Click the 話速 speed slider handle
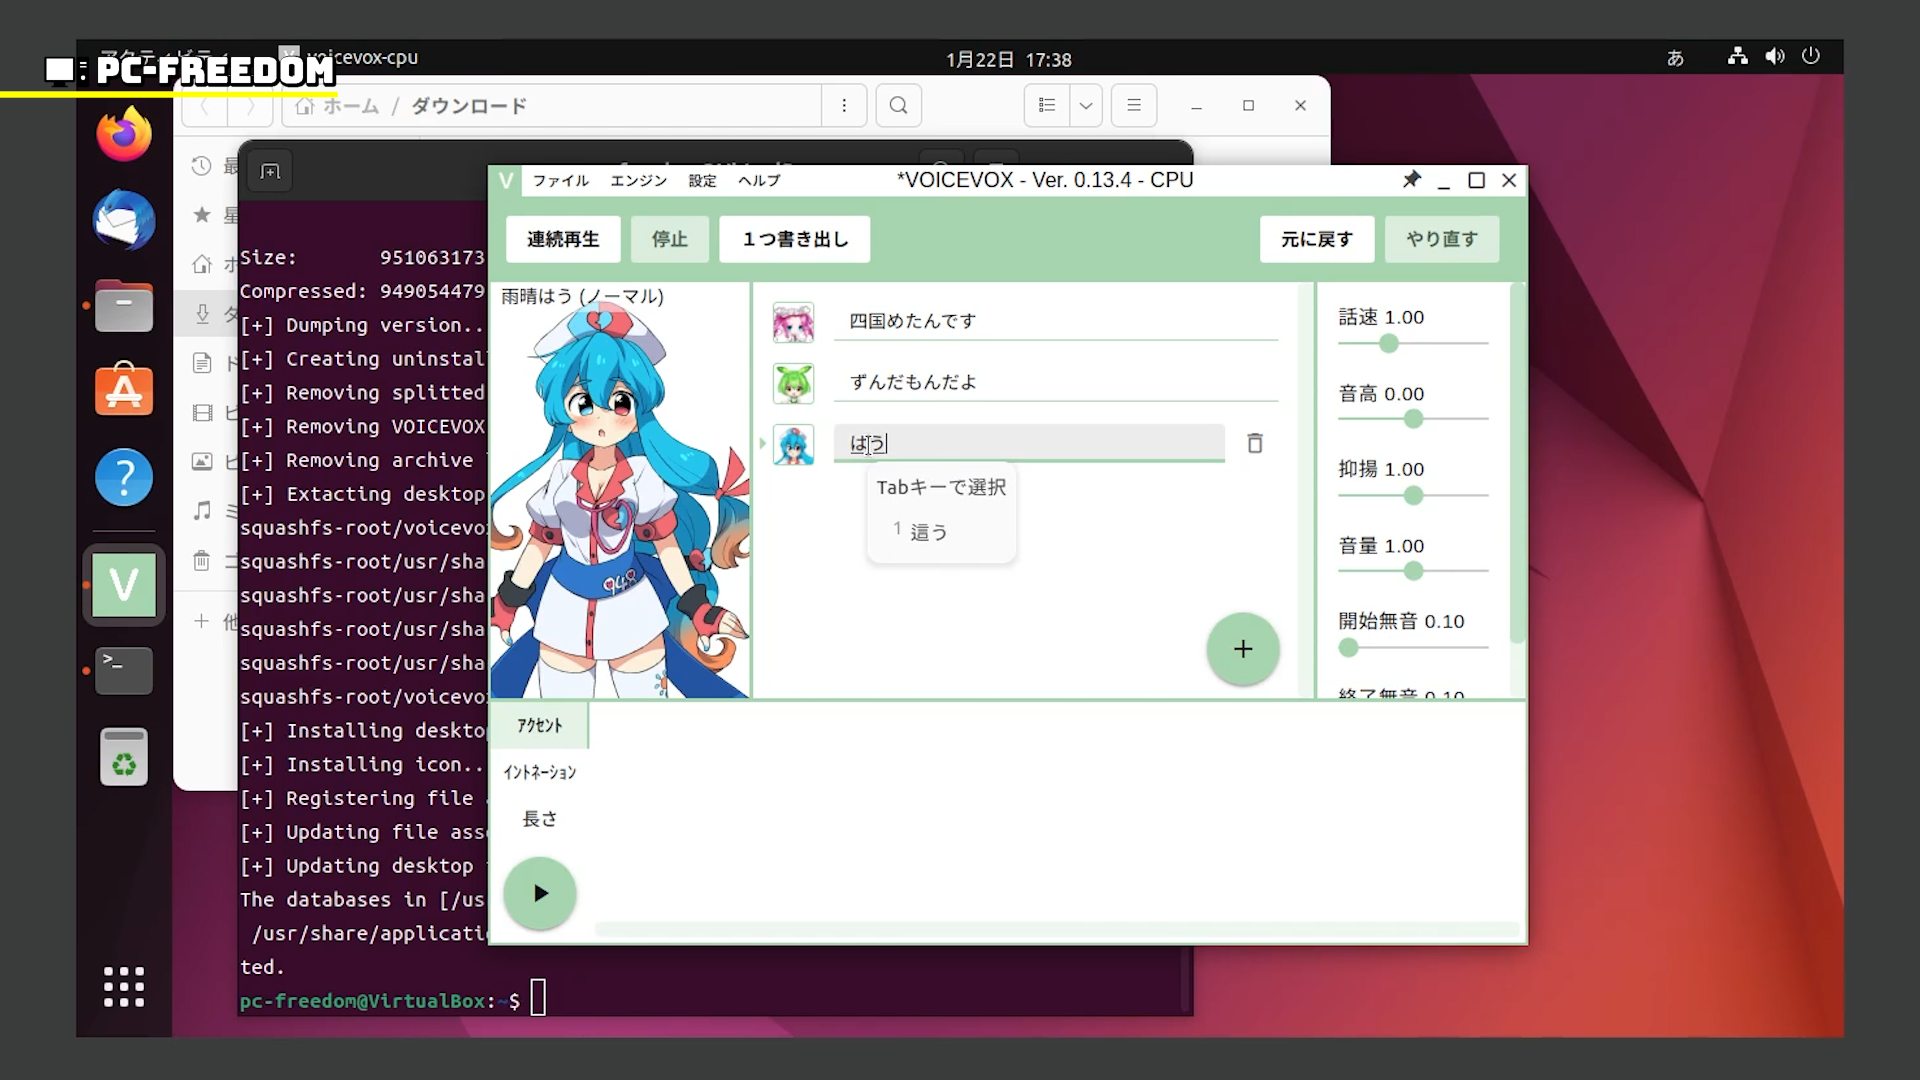Image resolution: width=1920 pixels, height=1080 pixels. (1388, 344)
